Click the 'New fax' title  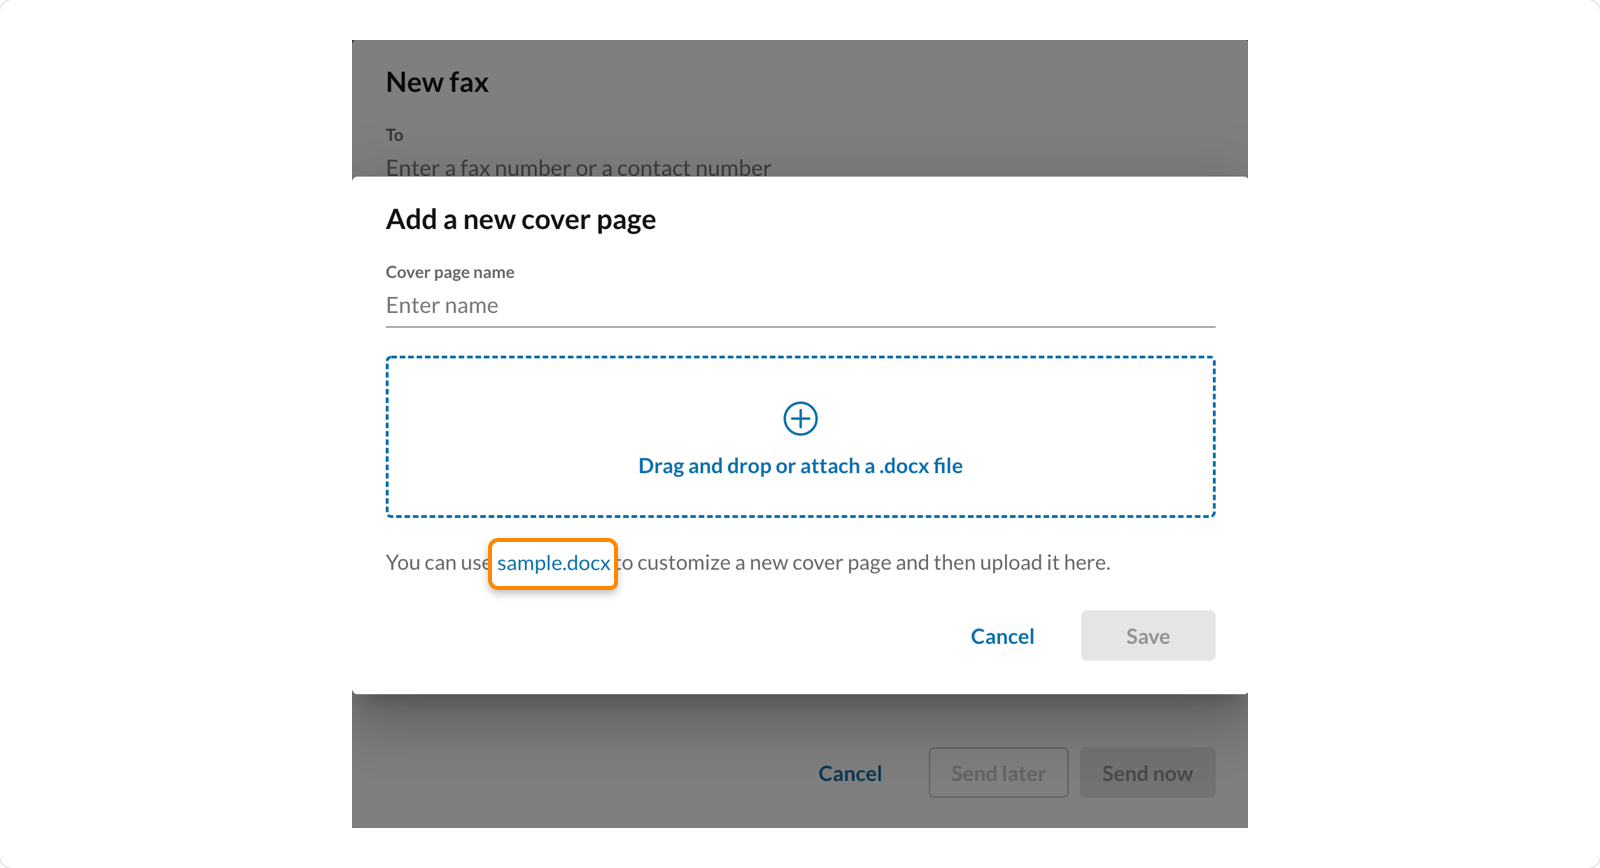[x=437, y=82]
